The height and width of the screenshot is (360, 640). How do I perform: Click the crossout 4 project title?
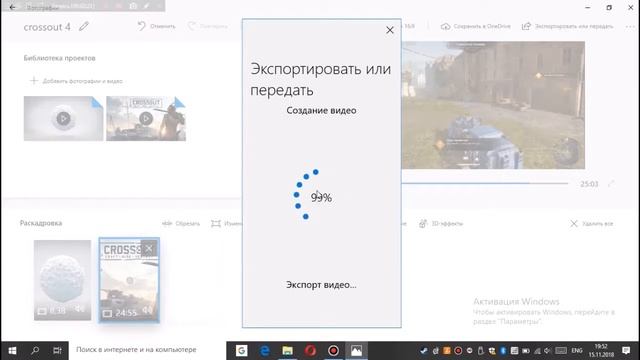[47, 27]
